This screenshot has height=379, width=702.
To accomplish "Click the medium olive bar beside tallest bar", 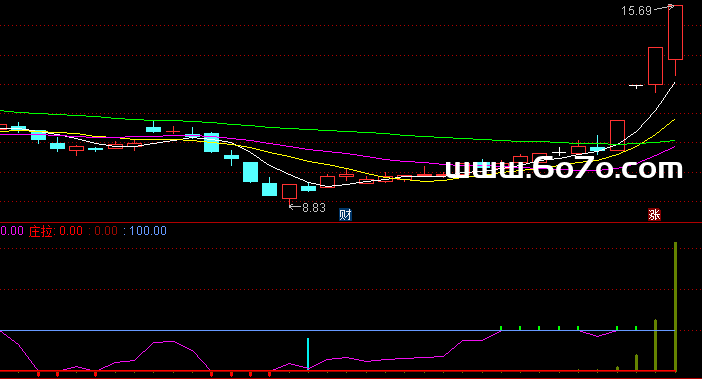I will [655, 345].
